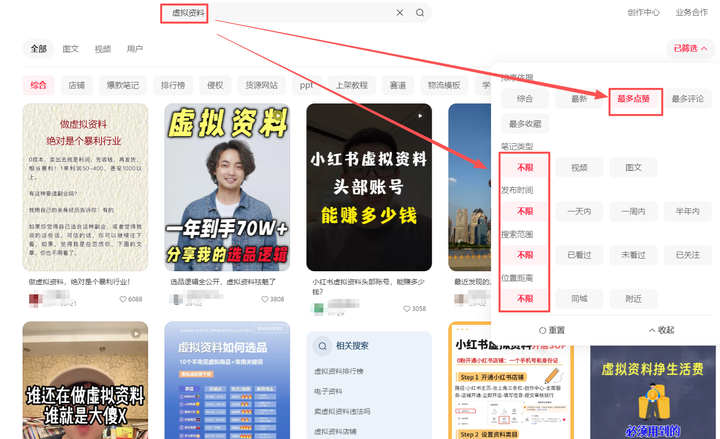Click the author avatar under 小红书虚拟资料头部账号 note

(318, 308)
